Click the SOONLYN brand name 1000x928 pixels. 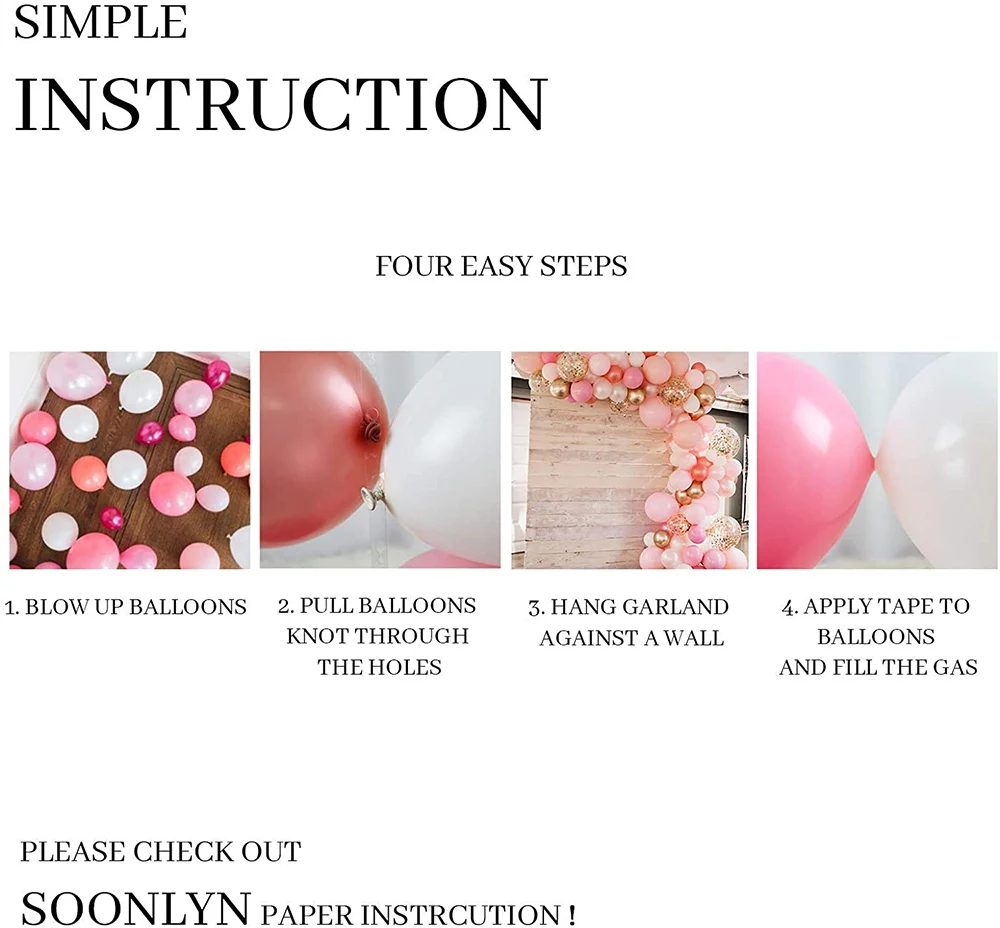135,907
